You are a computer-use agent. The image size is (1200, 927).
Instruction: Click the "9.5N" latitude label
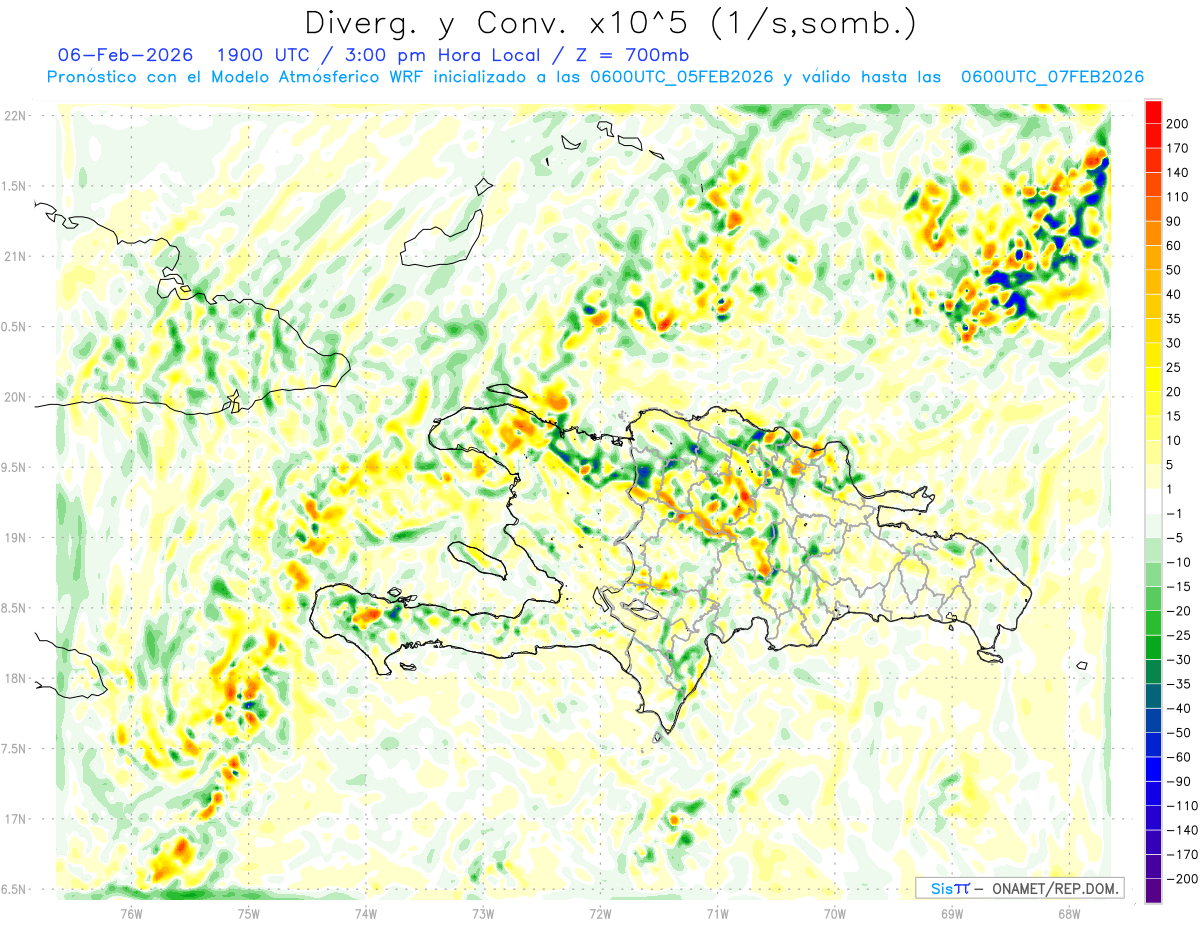[15, 467]
